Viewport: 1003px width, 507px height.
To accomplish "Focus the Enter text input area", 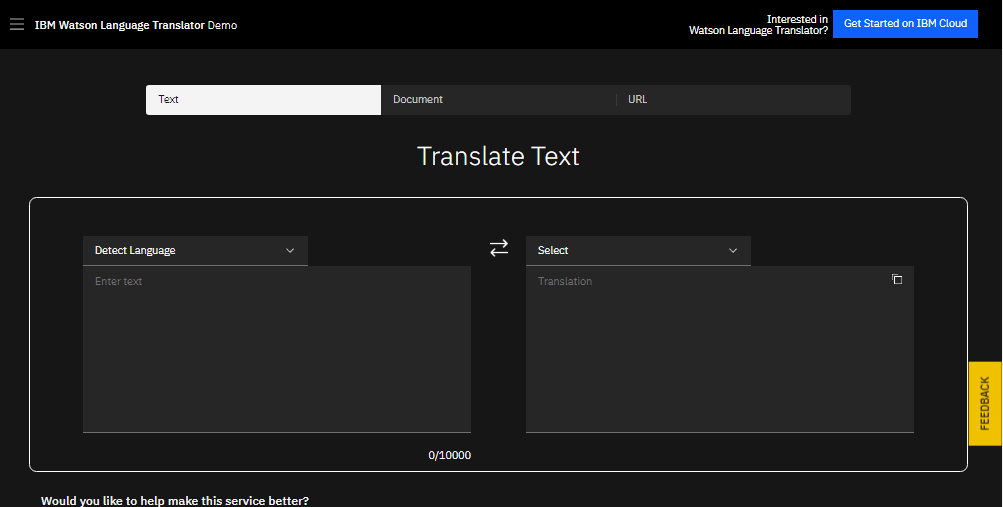I will click(277, 349).
